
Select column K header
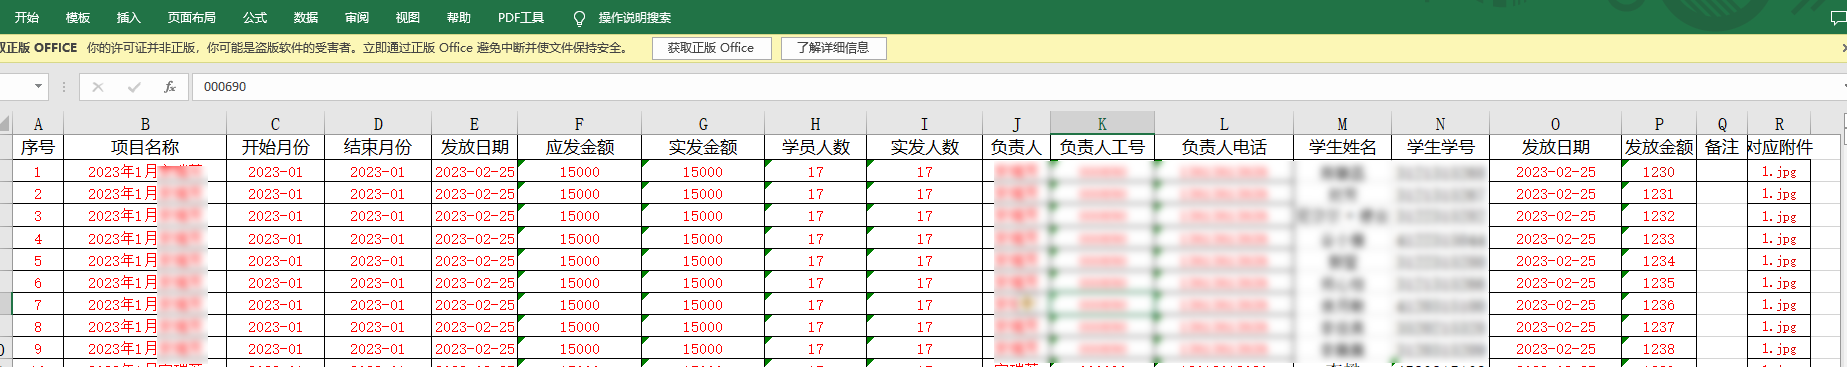pos(1102,124)
